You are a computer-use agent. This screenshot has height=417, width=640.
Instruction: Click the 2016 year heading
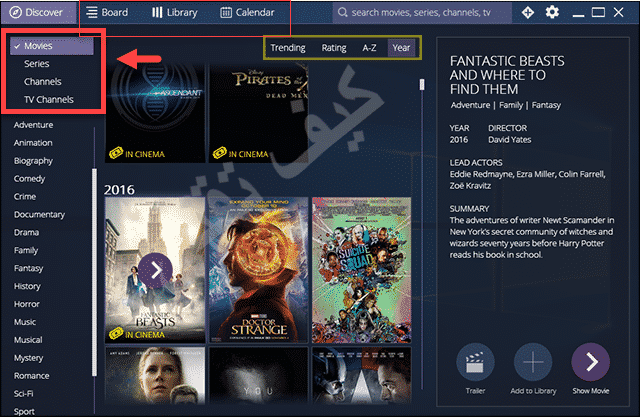pos(119,190)
